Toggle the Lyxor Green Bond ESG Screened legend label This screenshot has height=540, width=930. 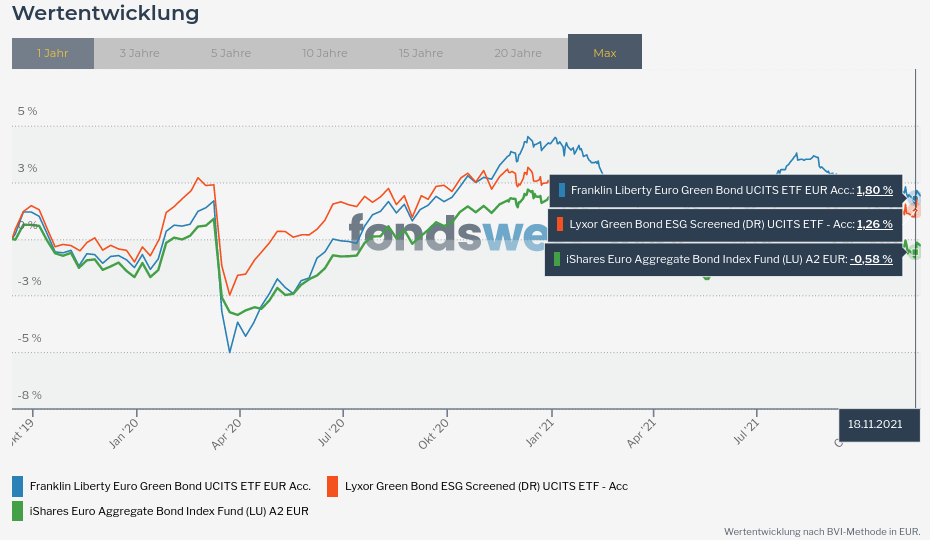pos(486,487)
